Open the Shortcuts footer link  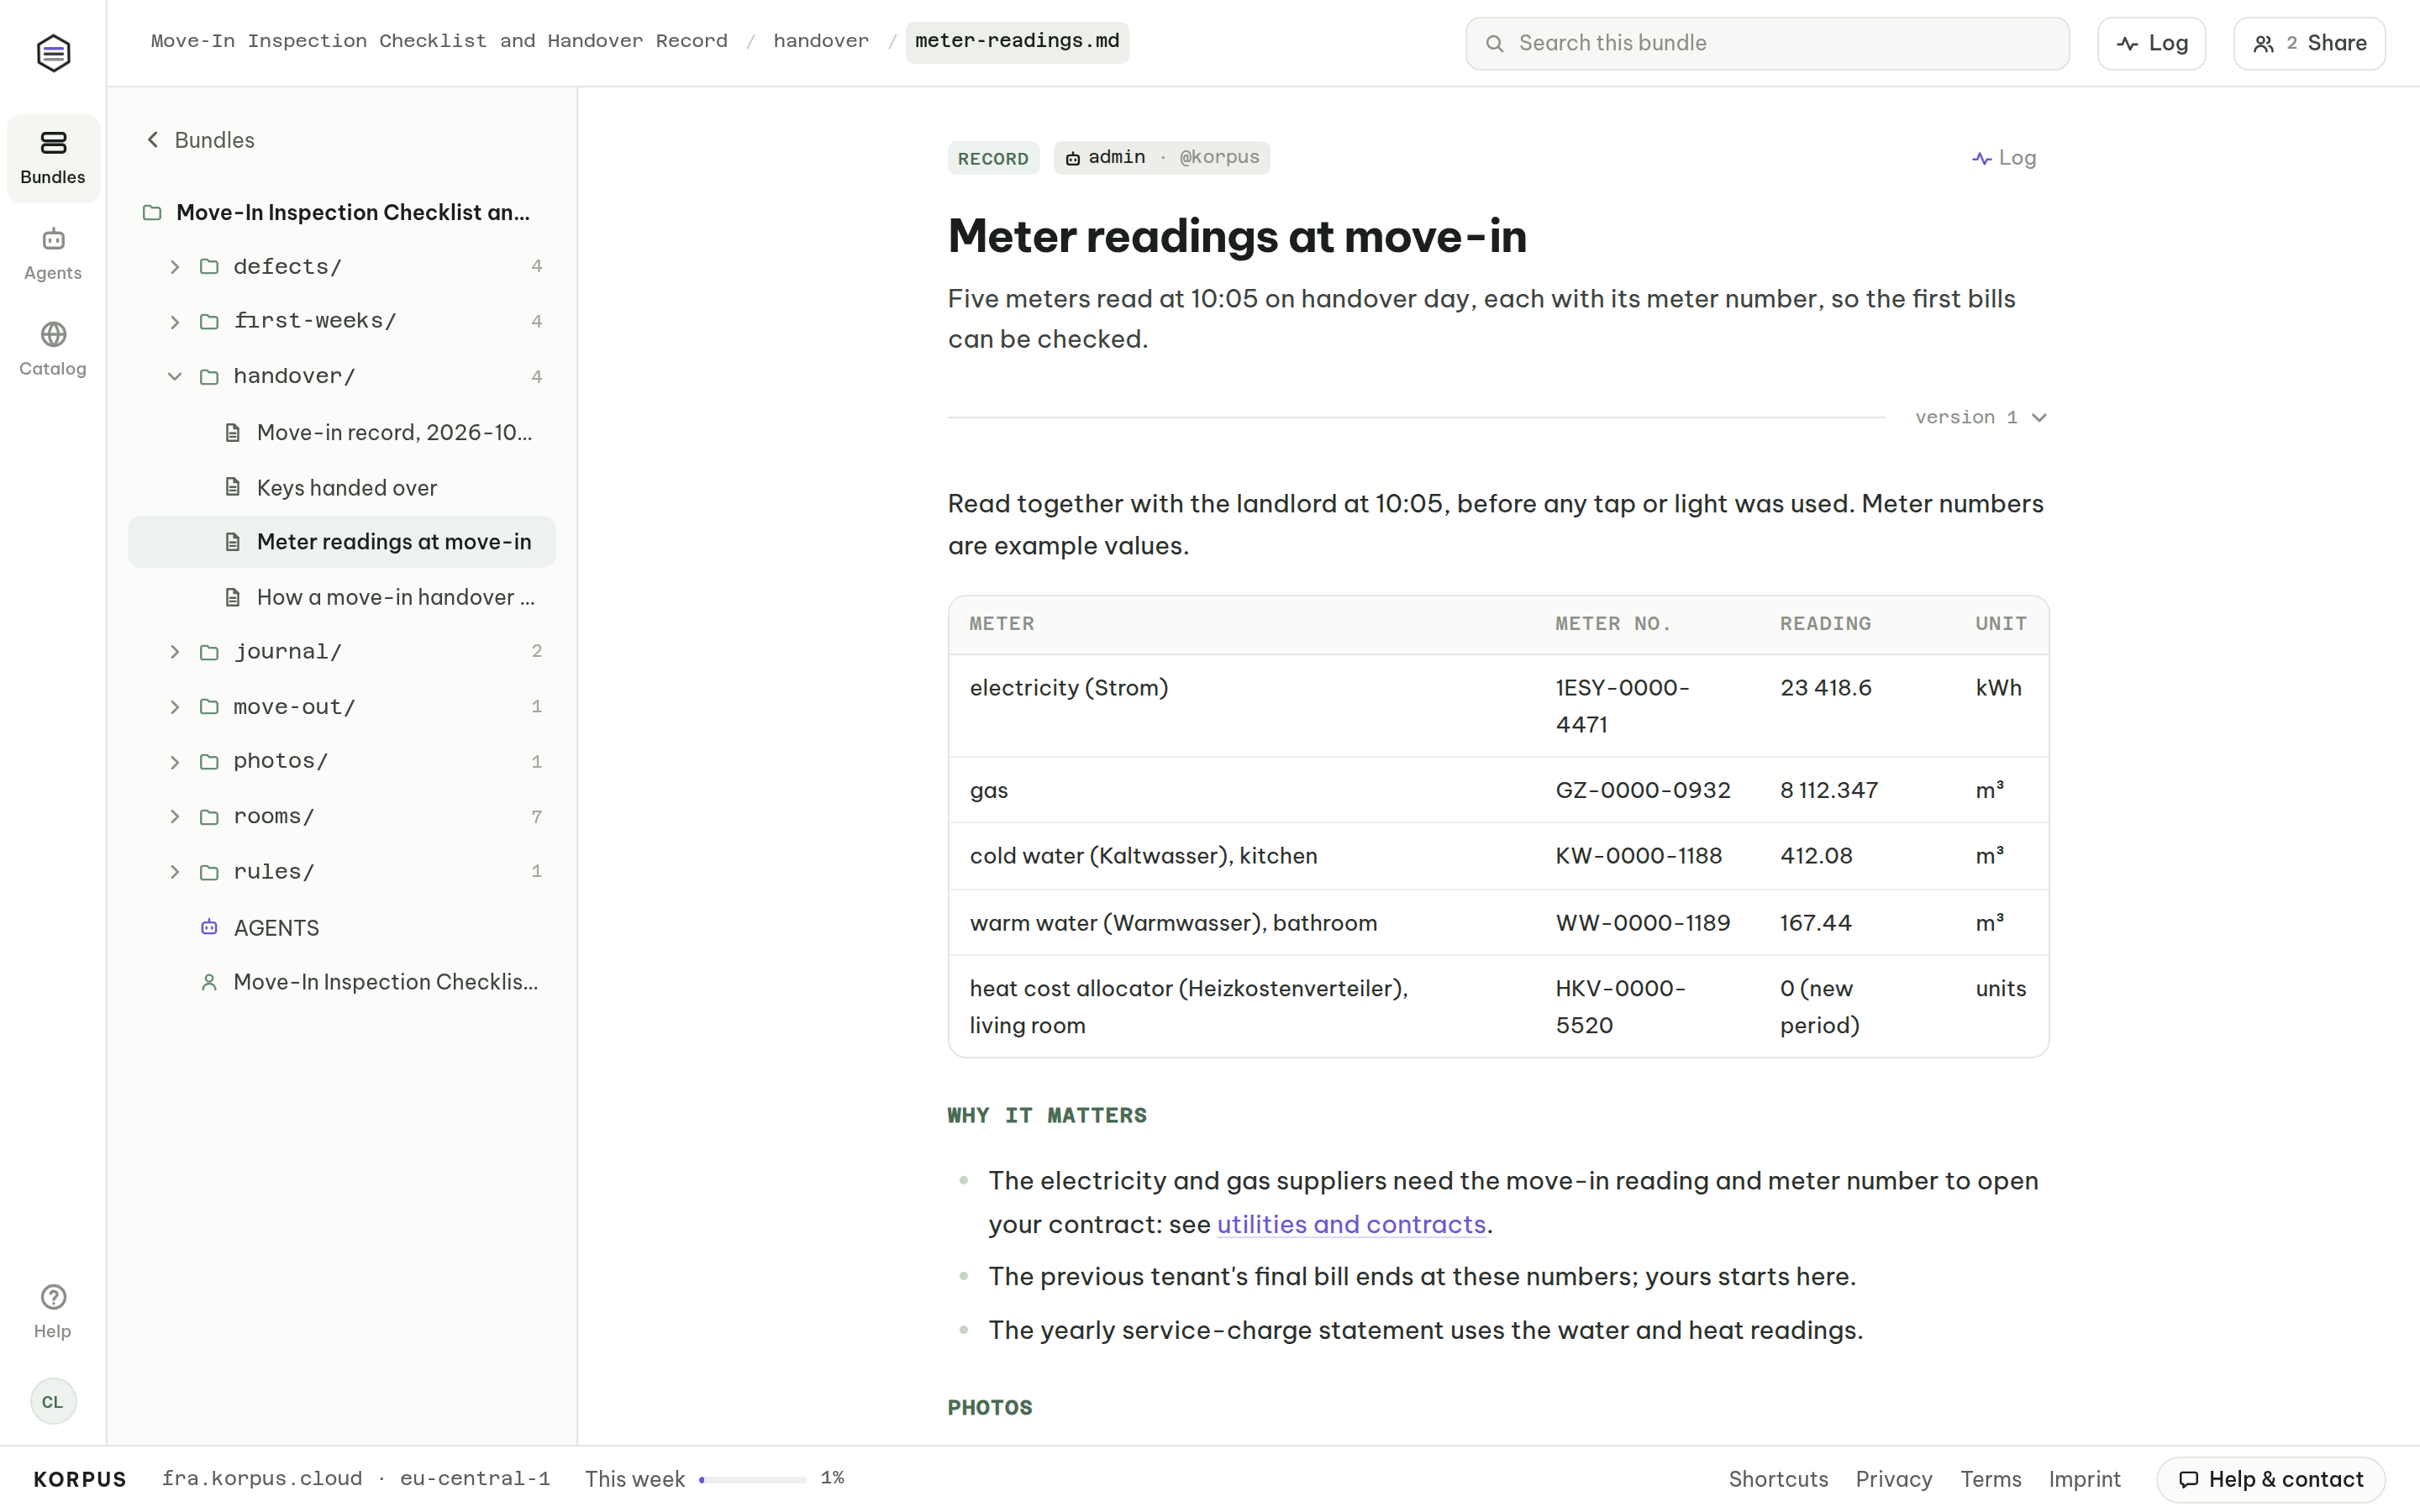[1778, 1479]
